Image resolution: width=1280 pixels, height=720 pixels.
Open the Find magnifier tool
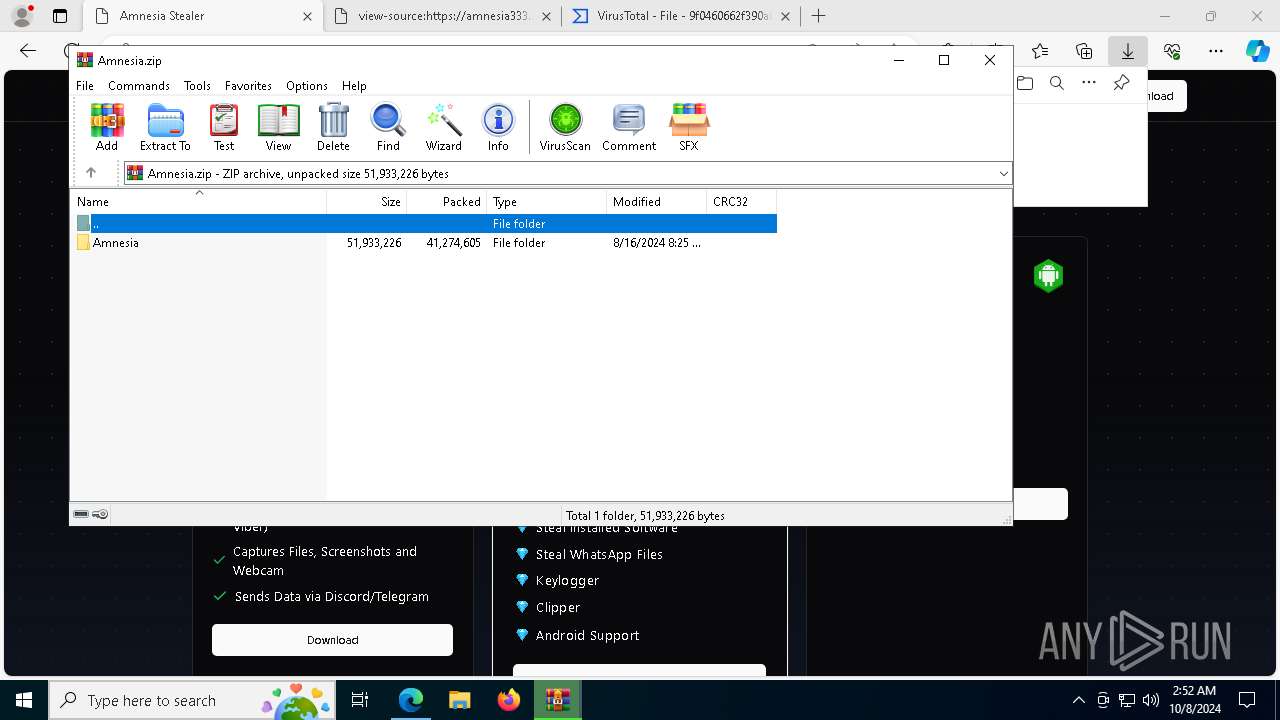tap(388, 127)
